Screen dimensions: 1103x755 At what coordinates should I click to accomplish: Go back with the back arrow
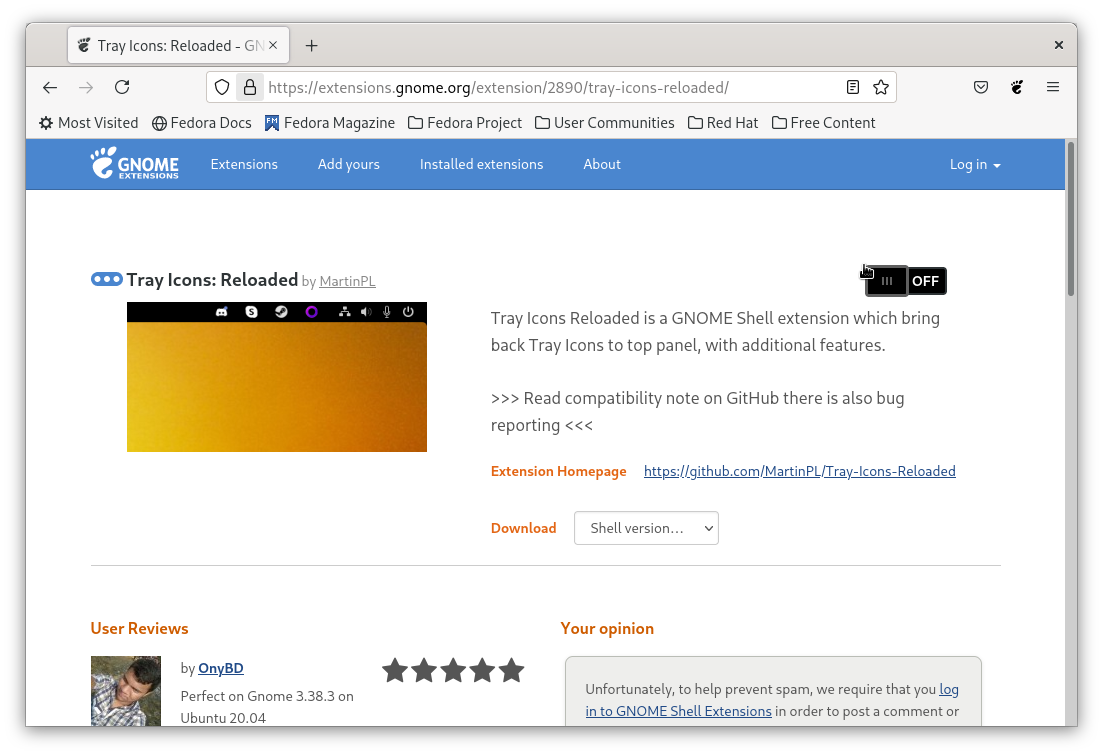[50, 87]
